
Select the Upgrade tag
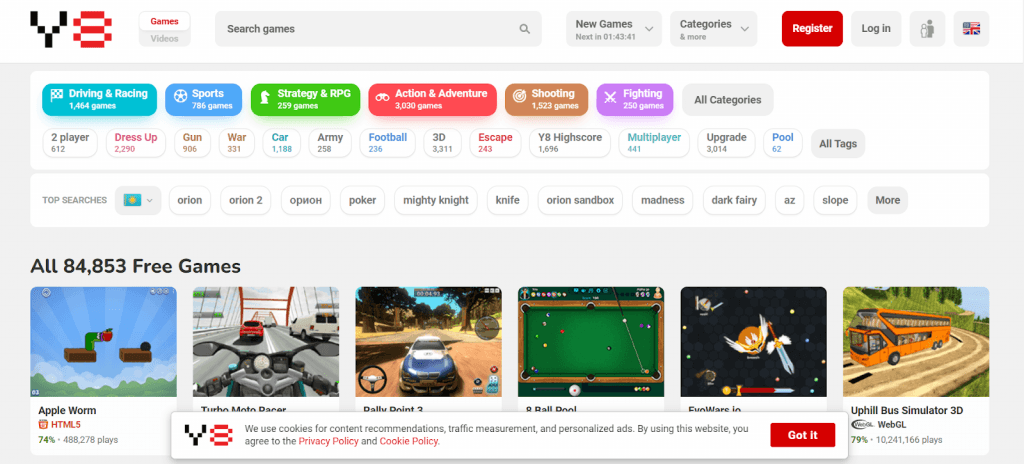click(726, 143)
